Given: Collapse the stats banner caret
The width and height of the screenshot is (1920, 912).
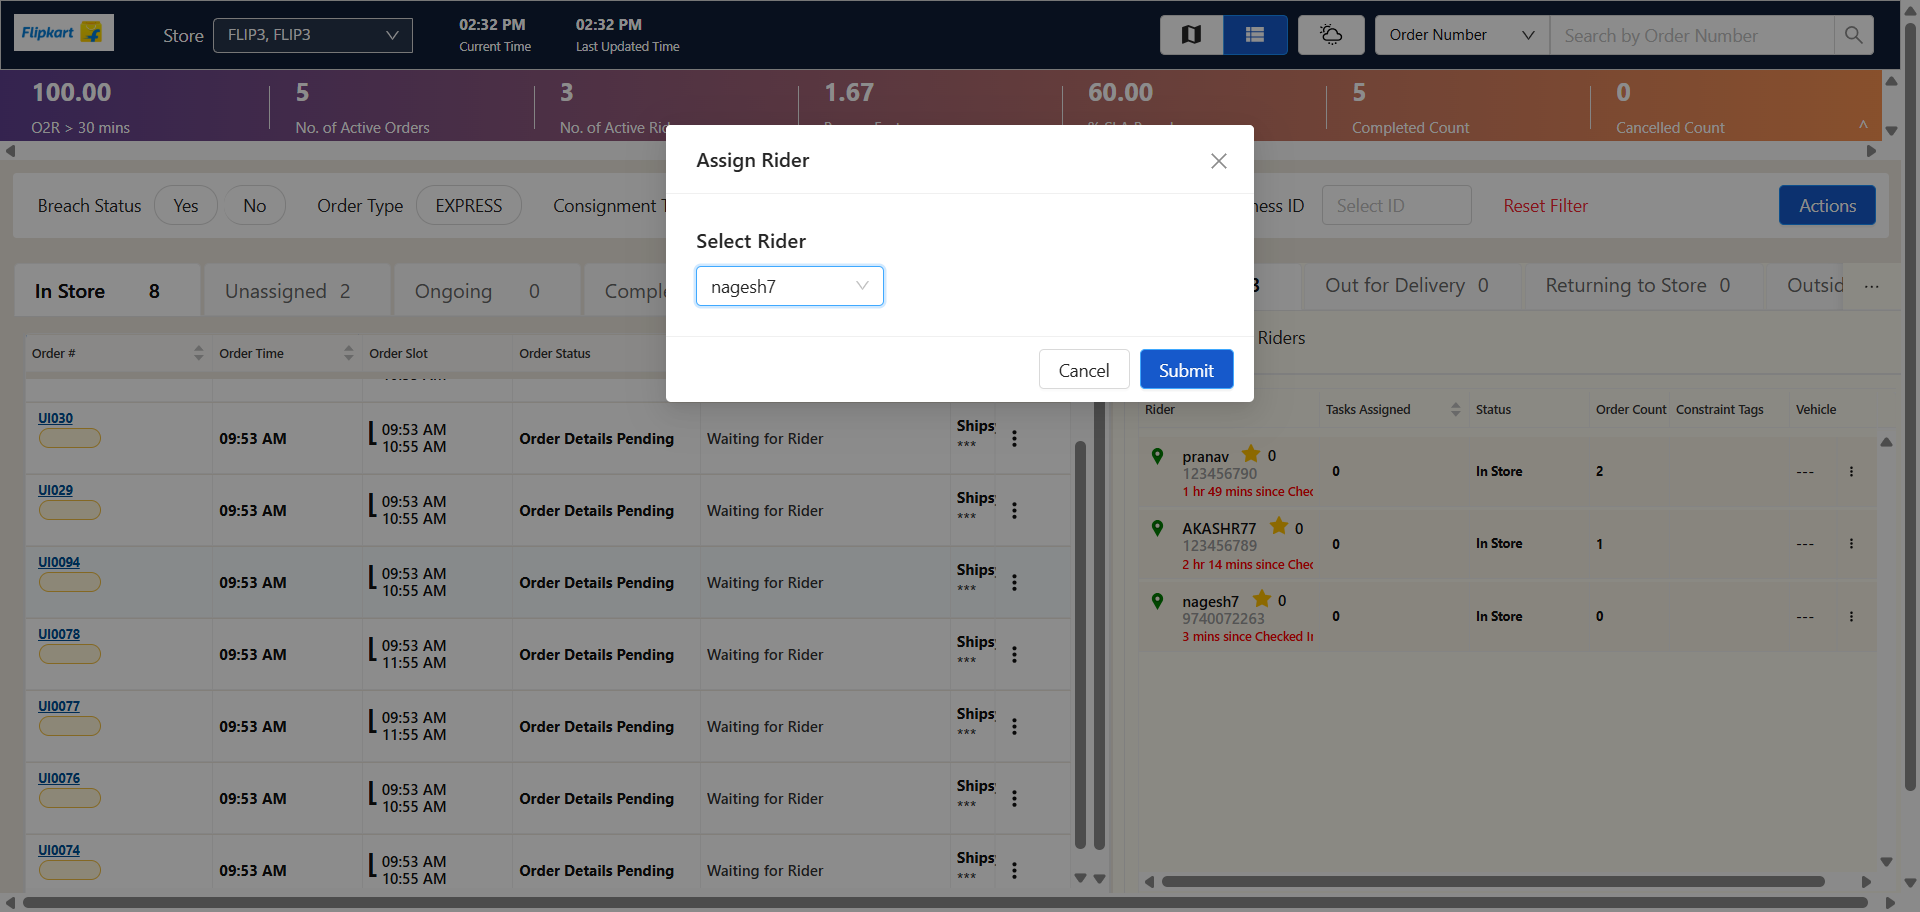Looking at the screenshot, I should click(x=1863, y=125).
